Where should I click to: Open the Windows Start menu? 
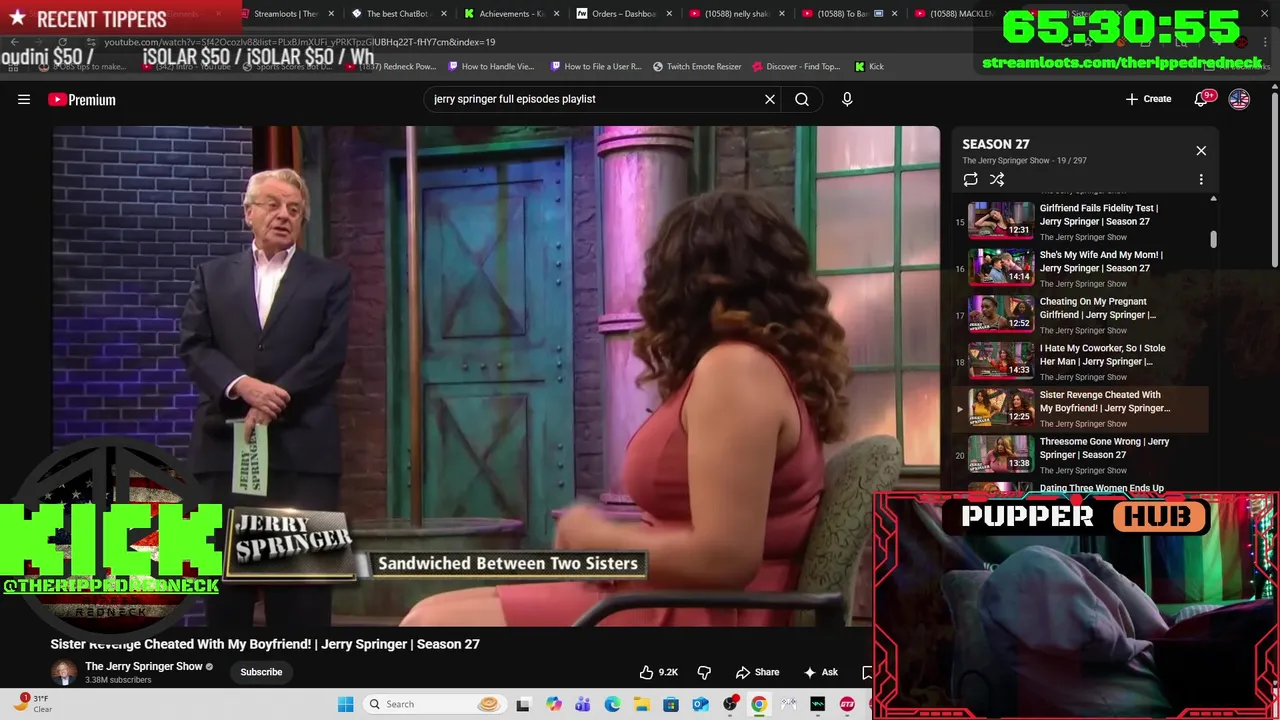coord(345,704)
